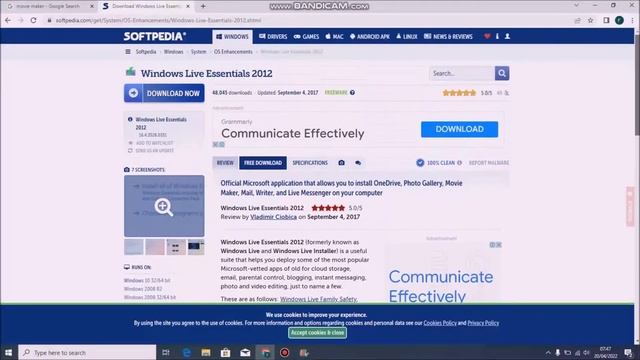This screenshot has width=640, height=360.
Task: Select the second small screenshot thumbnail
Action: (155, 247)
